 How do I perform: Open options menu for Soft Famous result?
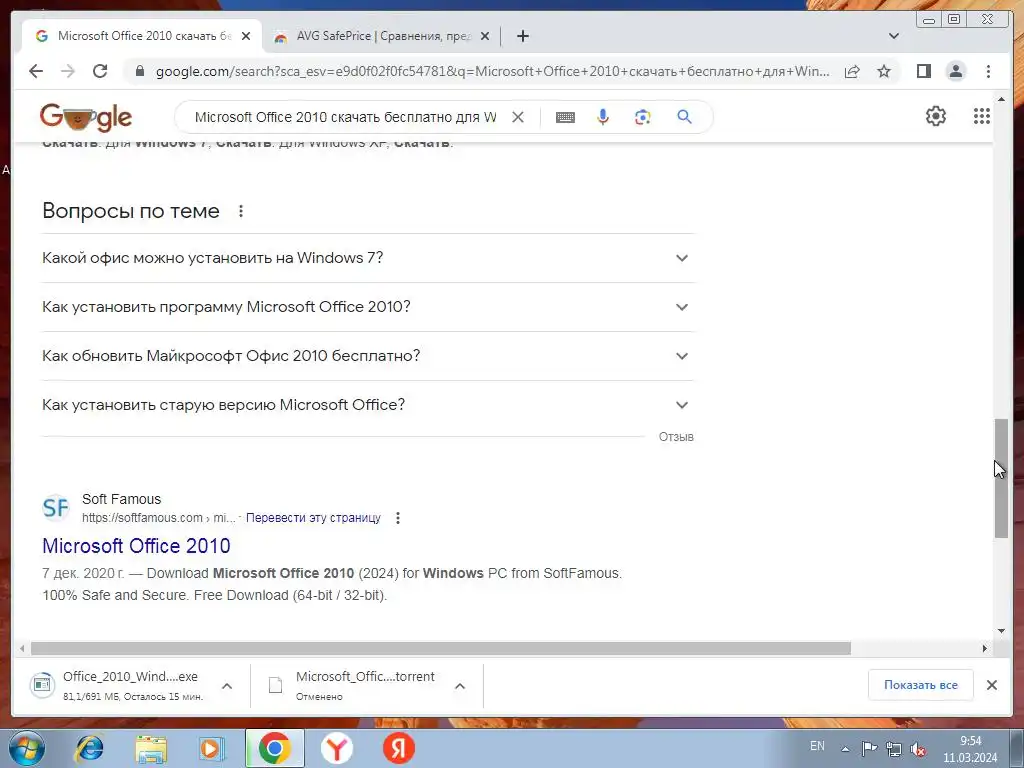click(x=398, y=518)
